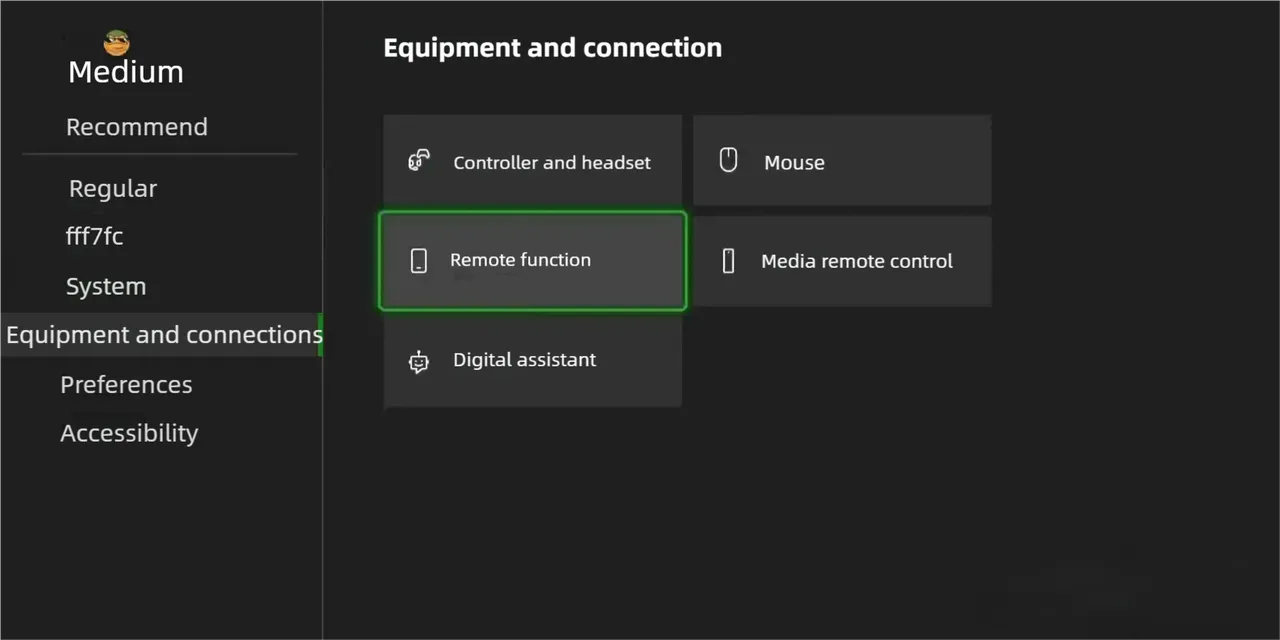Viewport: 1280px width, 640px height.
Task: Open the Digital assistant tile
Action: pos(532,360)
